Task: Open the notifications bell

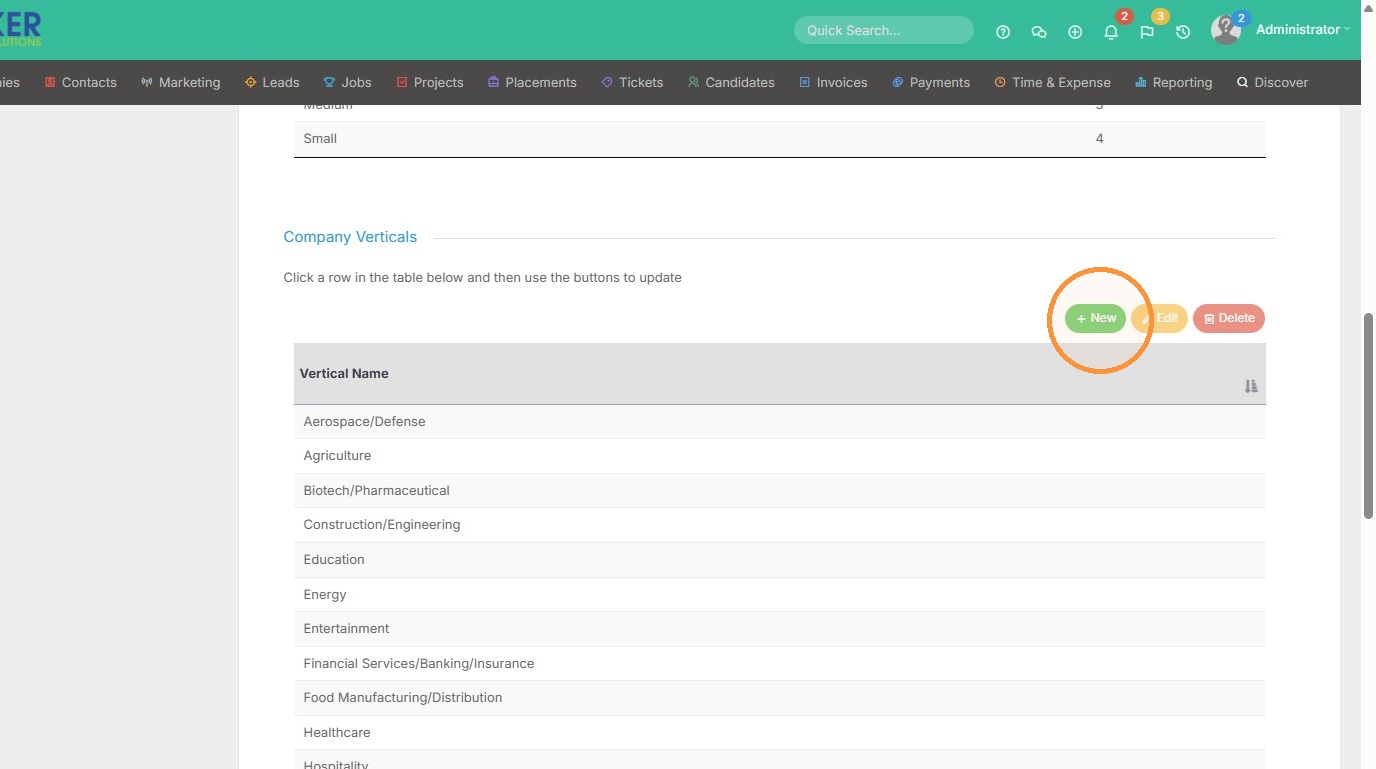Action: pos(1111,32)
